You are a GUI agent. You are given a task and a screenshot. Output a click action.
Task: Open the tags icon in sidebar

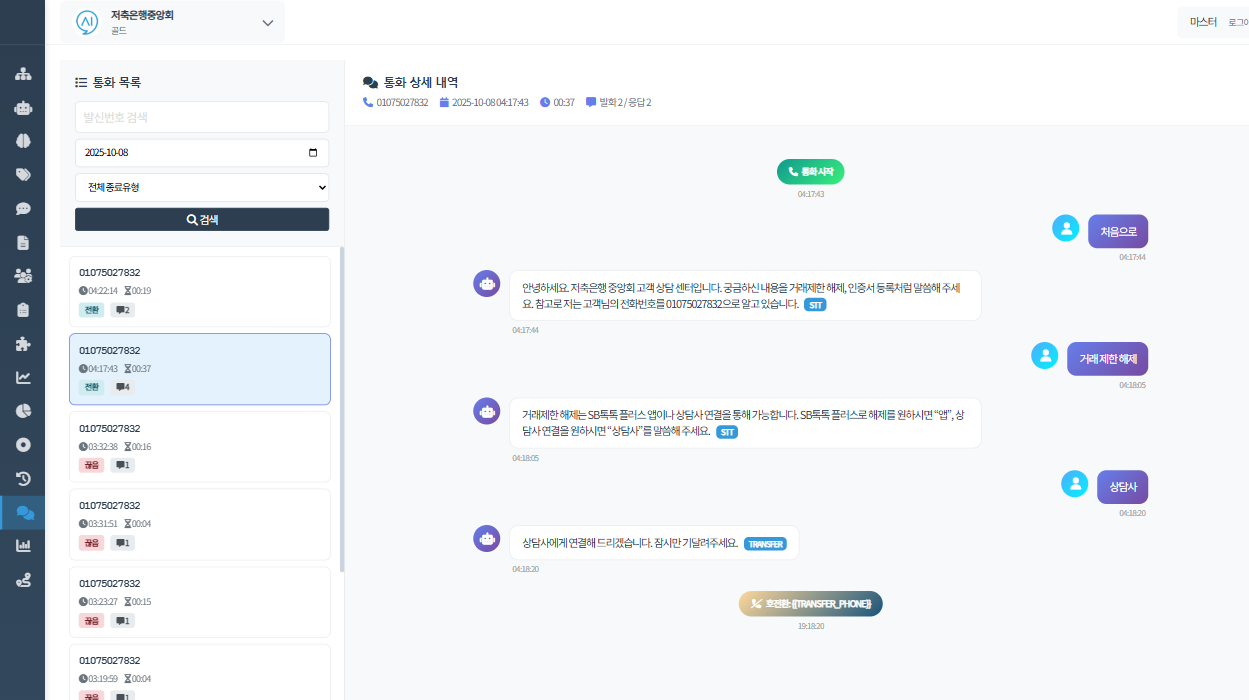23,175
